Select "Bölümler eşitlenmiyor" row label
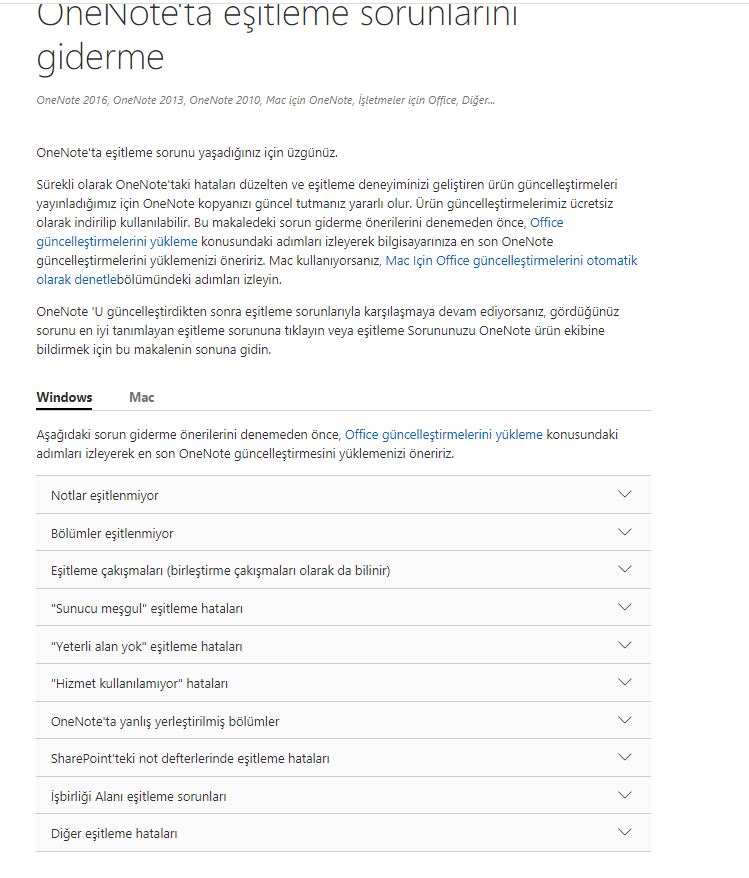This screenshot has height=878, width=749. click(x=112, y=534)
